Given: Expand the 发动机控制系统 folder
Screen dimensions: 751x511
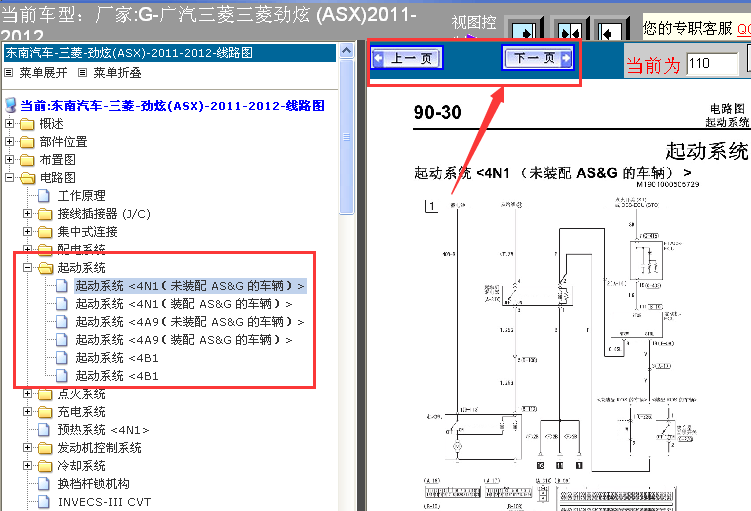Looking at the screenshot, I should pyautogui.click(x=27, y=448).
